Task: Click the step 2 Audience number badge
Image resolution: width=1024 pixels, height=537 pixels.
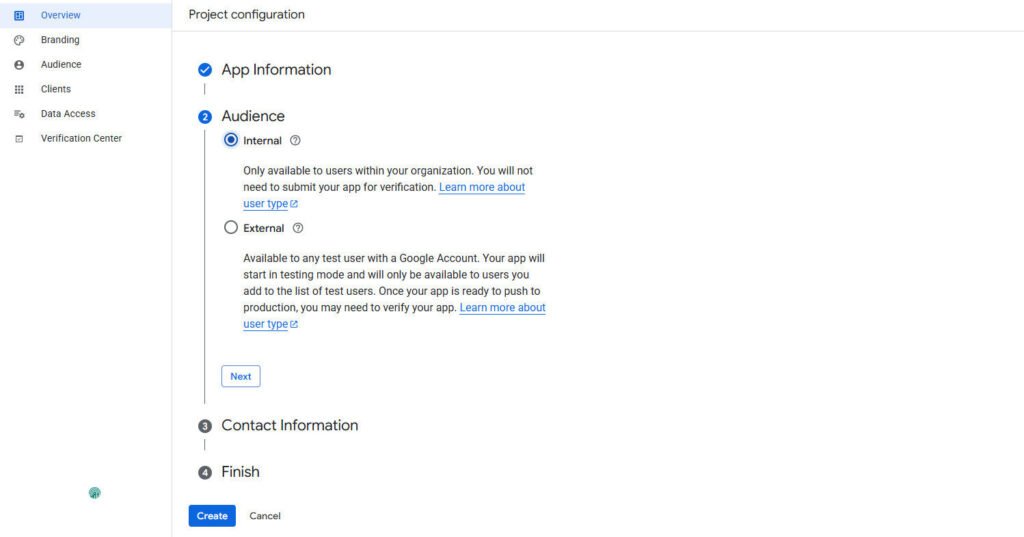Action: point(205,117)
